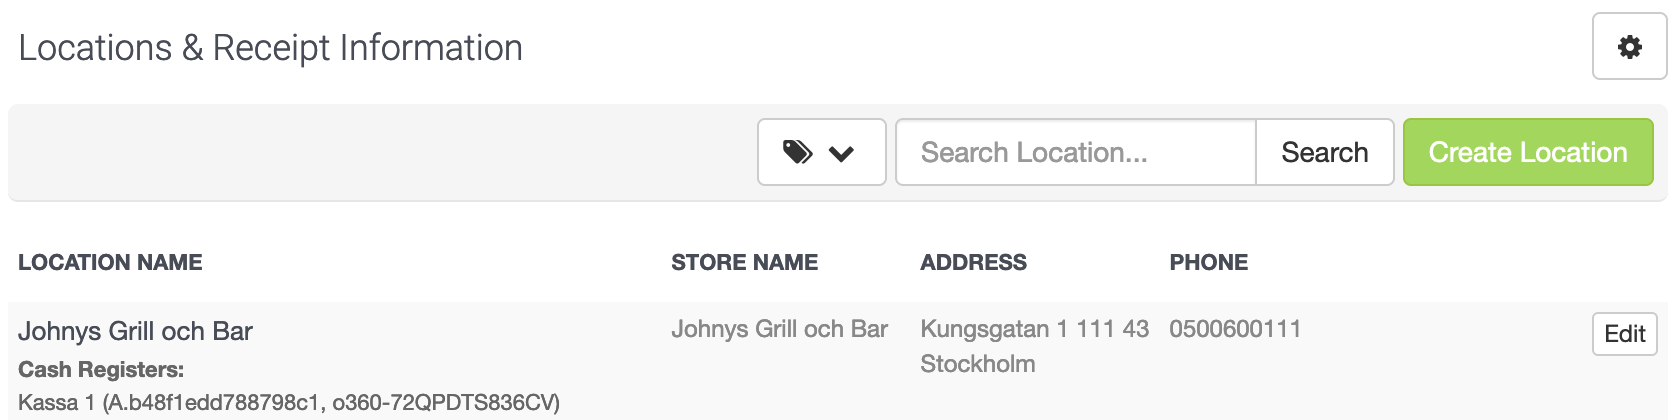
Task: Edit the Johnys Grill och Bar location
Action: point(1625,334)
